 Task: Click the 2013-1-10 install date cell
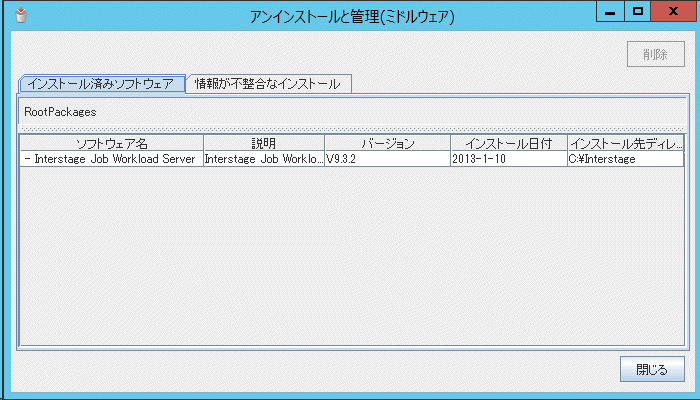click(x=509, y=159)
